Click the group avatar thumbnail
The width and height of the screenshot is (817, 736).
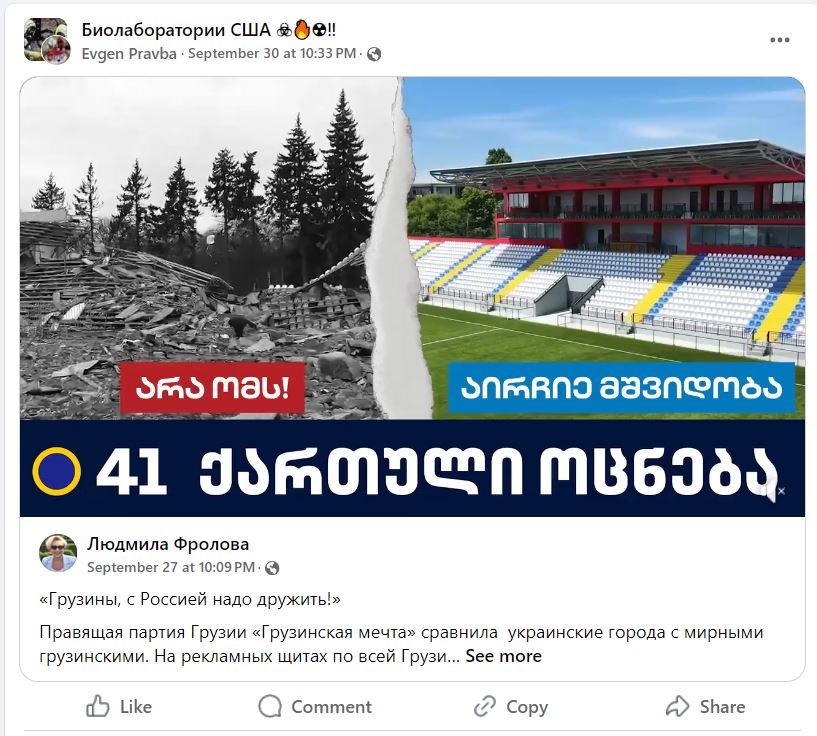[46, 41]
